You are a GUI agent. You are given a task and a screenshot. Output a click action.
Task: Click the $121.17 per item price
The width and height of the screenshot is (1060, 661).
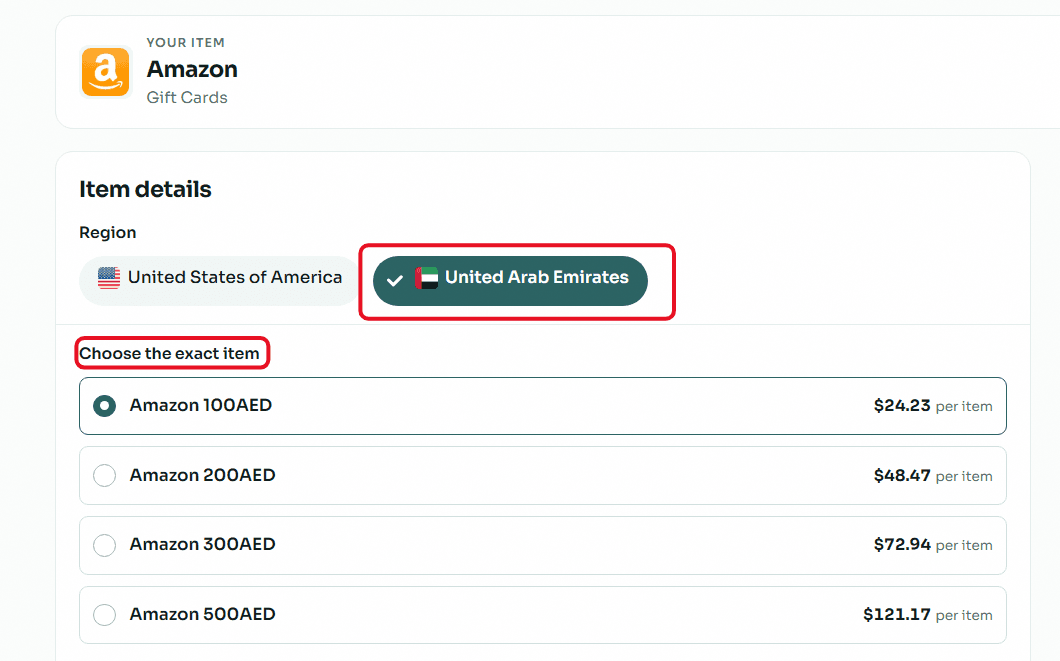coord(928,614)
